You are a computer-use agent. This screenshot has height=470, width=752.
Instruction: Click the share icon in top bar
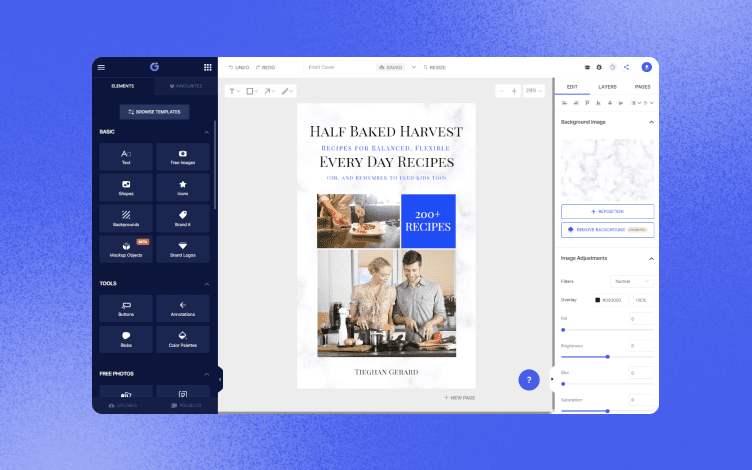point(626,67)
